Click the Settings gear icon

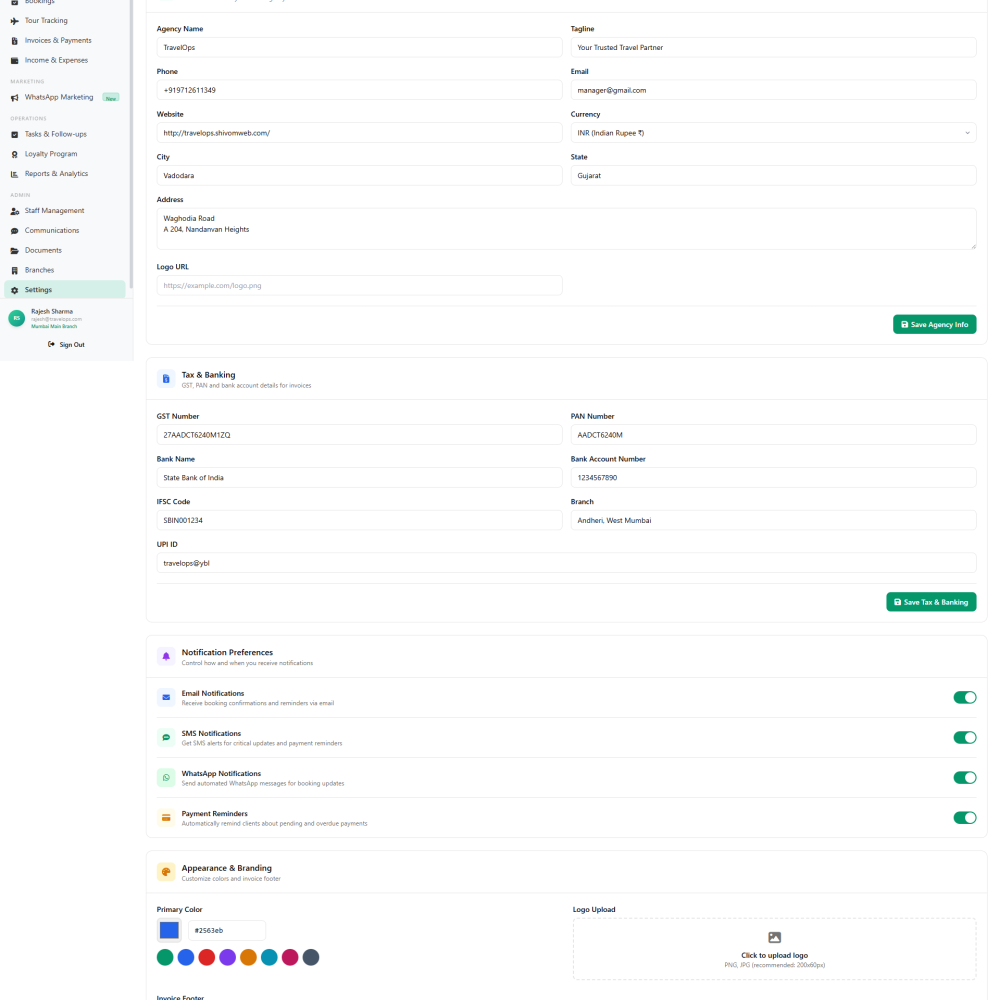(15, 290)
